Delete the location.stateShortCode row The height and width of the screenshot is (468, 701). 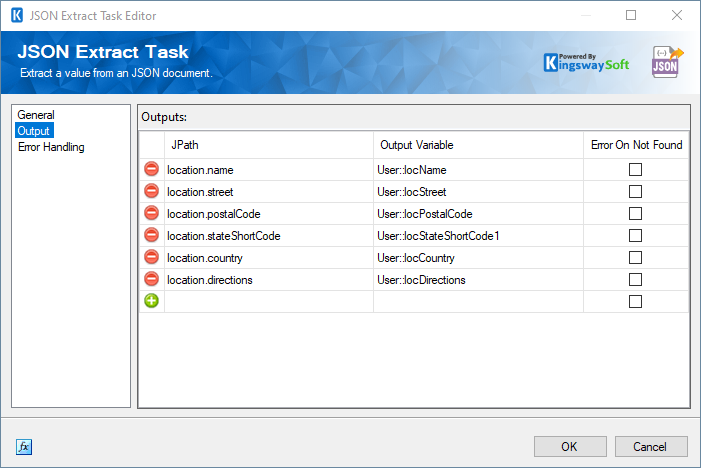pos(151,236)
